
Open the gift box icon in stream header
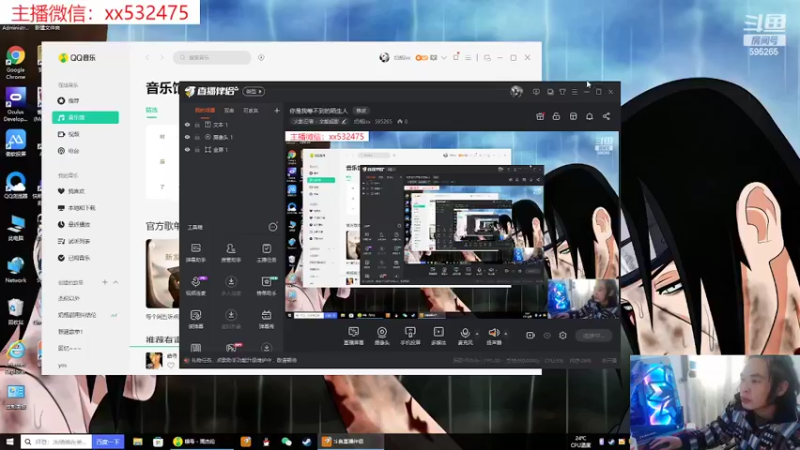pyautogui.click(x=540, y=117)
